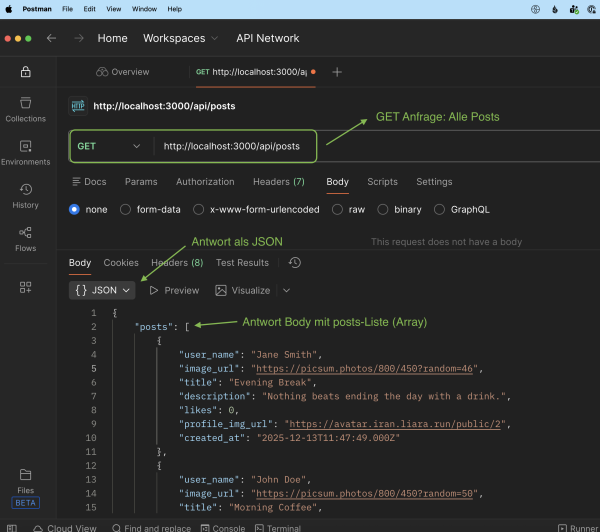Open the History sidebar panel
Screen dimensions: 600x532
[25, 195]
